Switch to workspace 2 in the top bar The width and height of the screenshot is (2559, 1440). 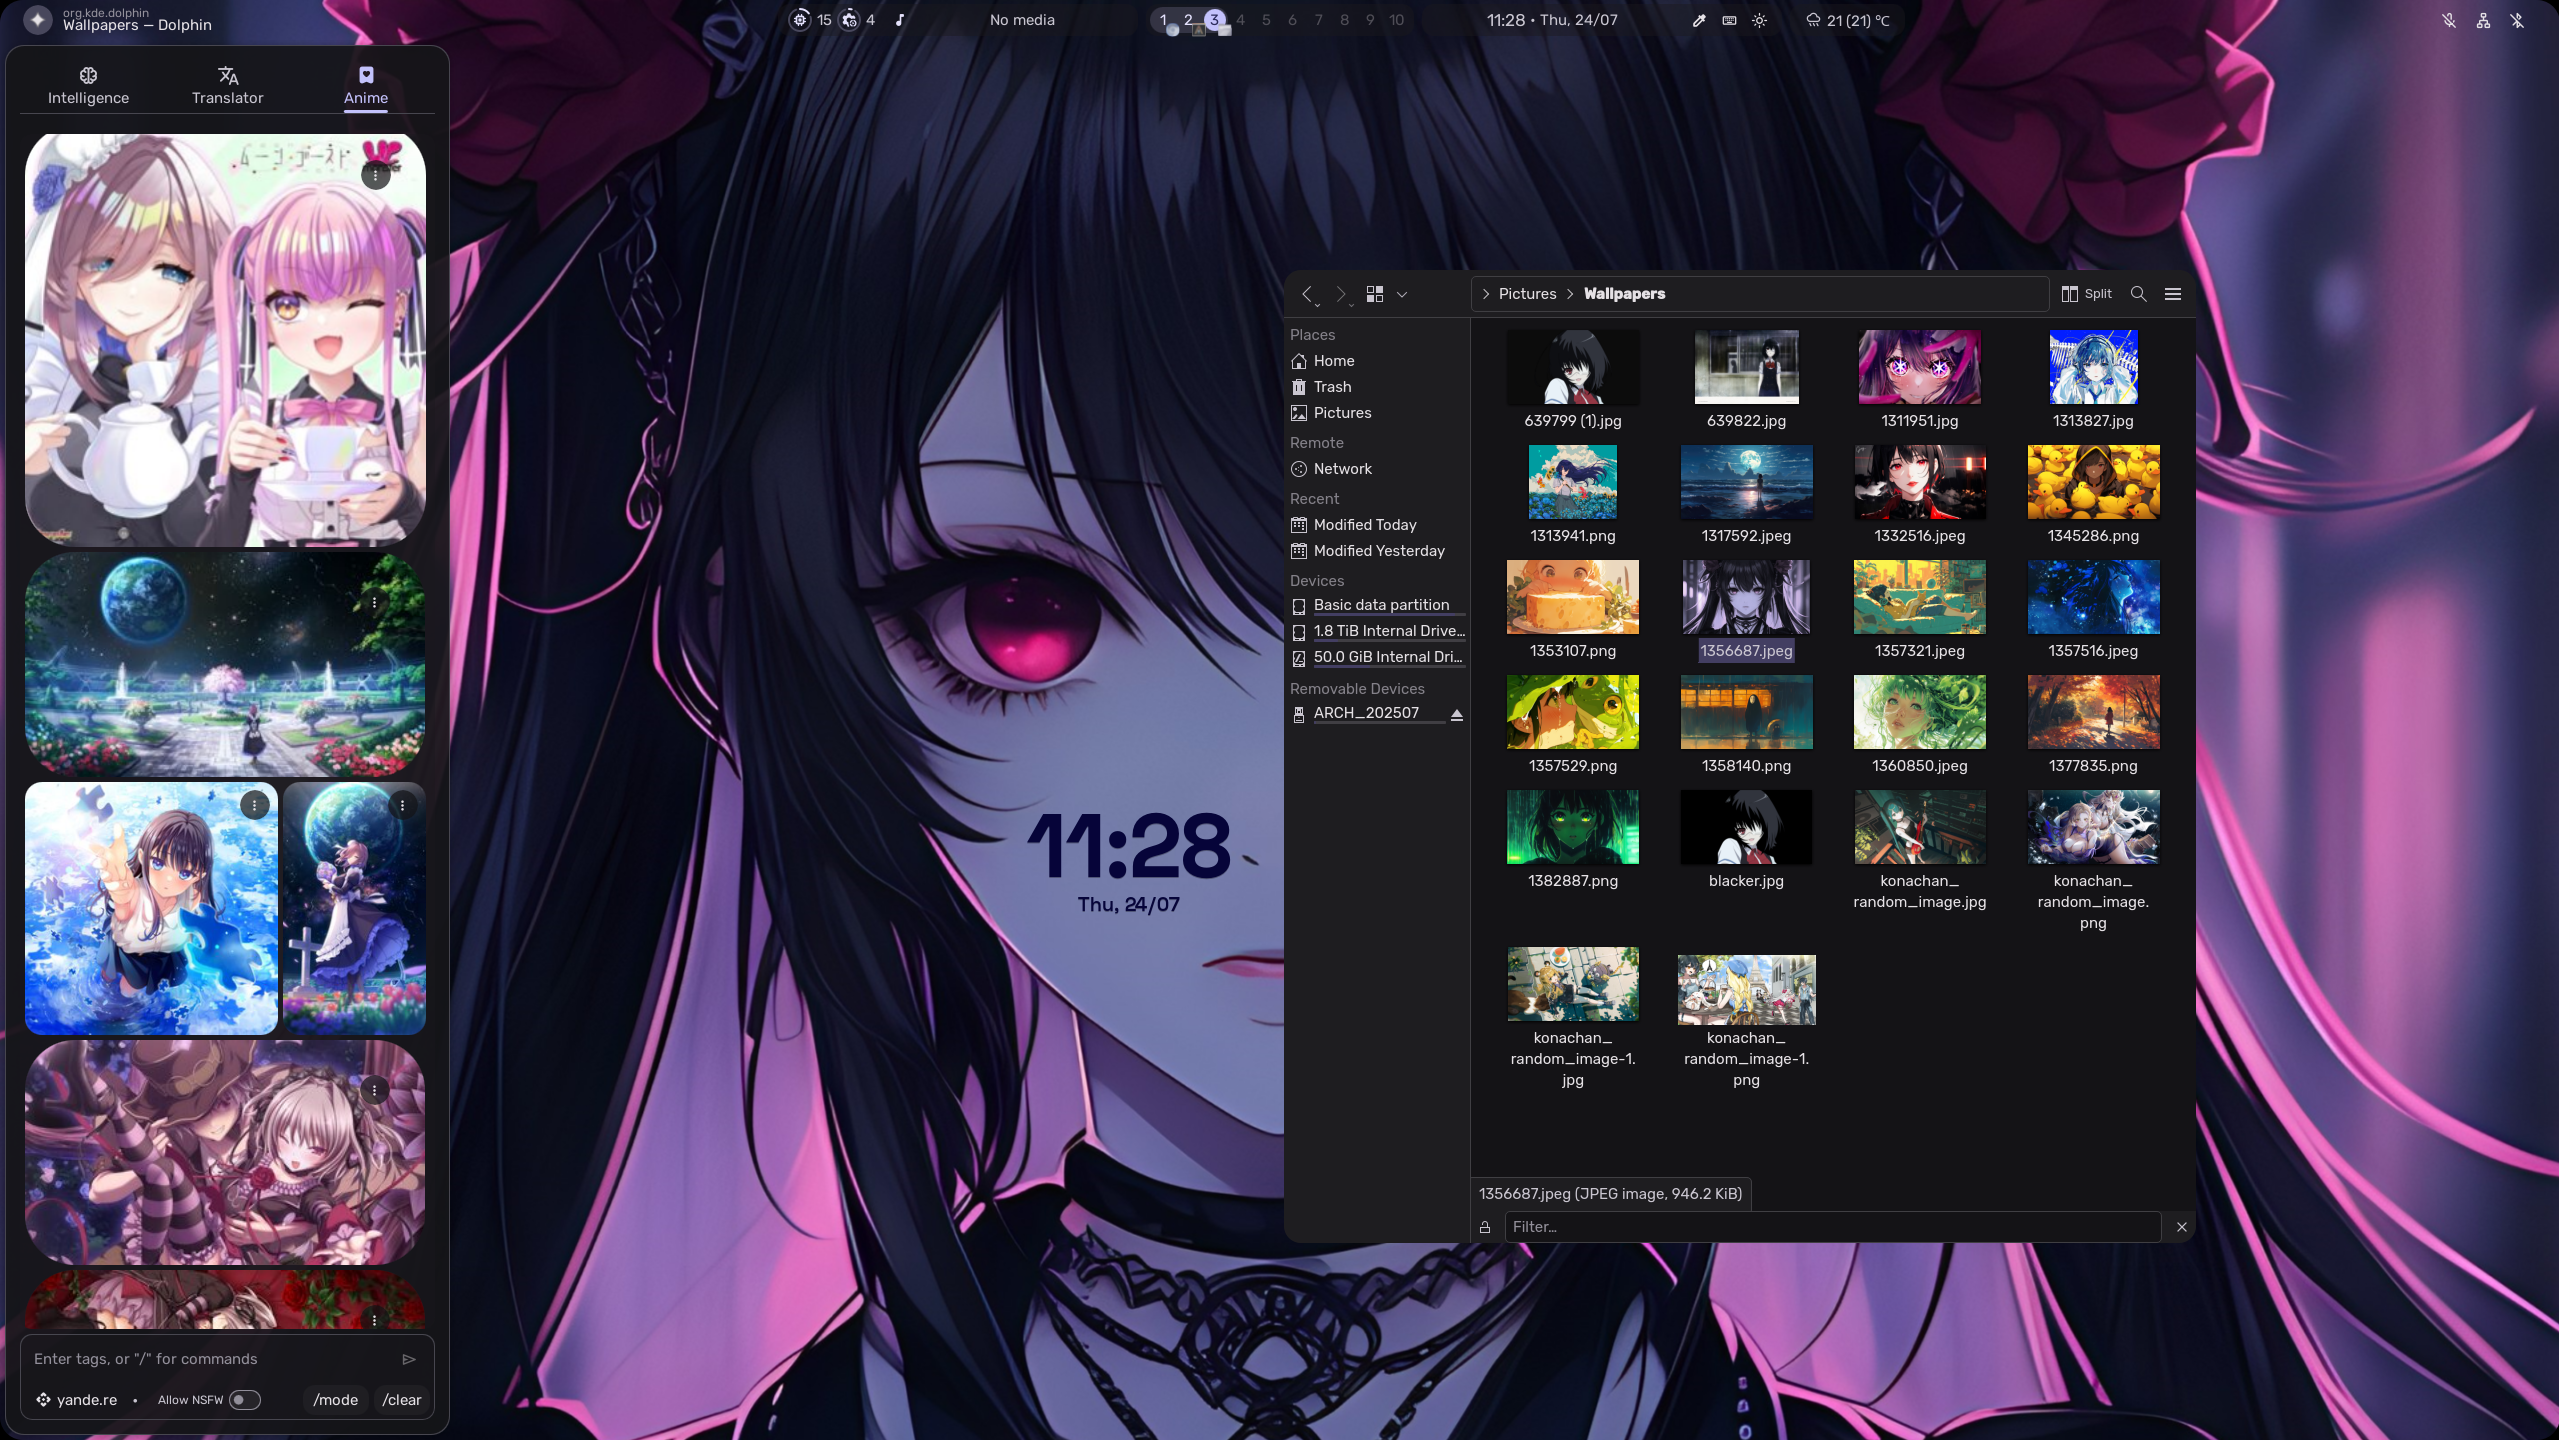point(1189,20)
